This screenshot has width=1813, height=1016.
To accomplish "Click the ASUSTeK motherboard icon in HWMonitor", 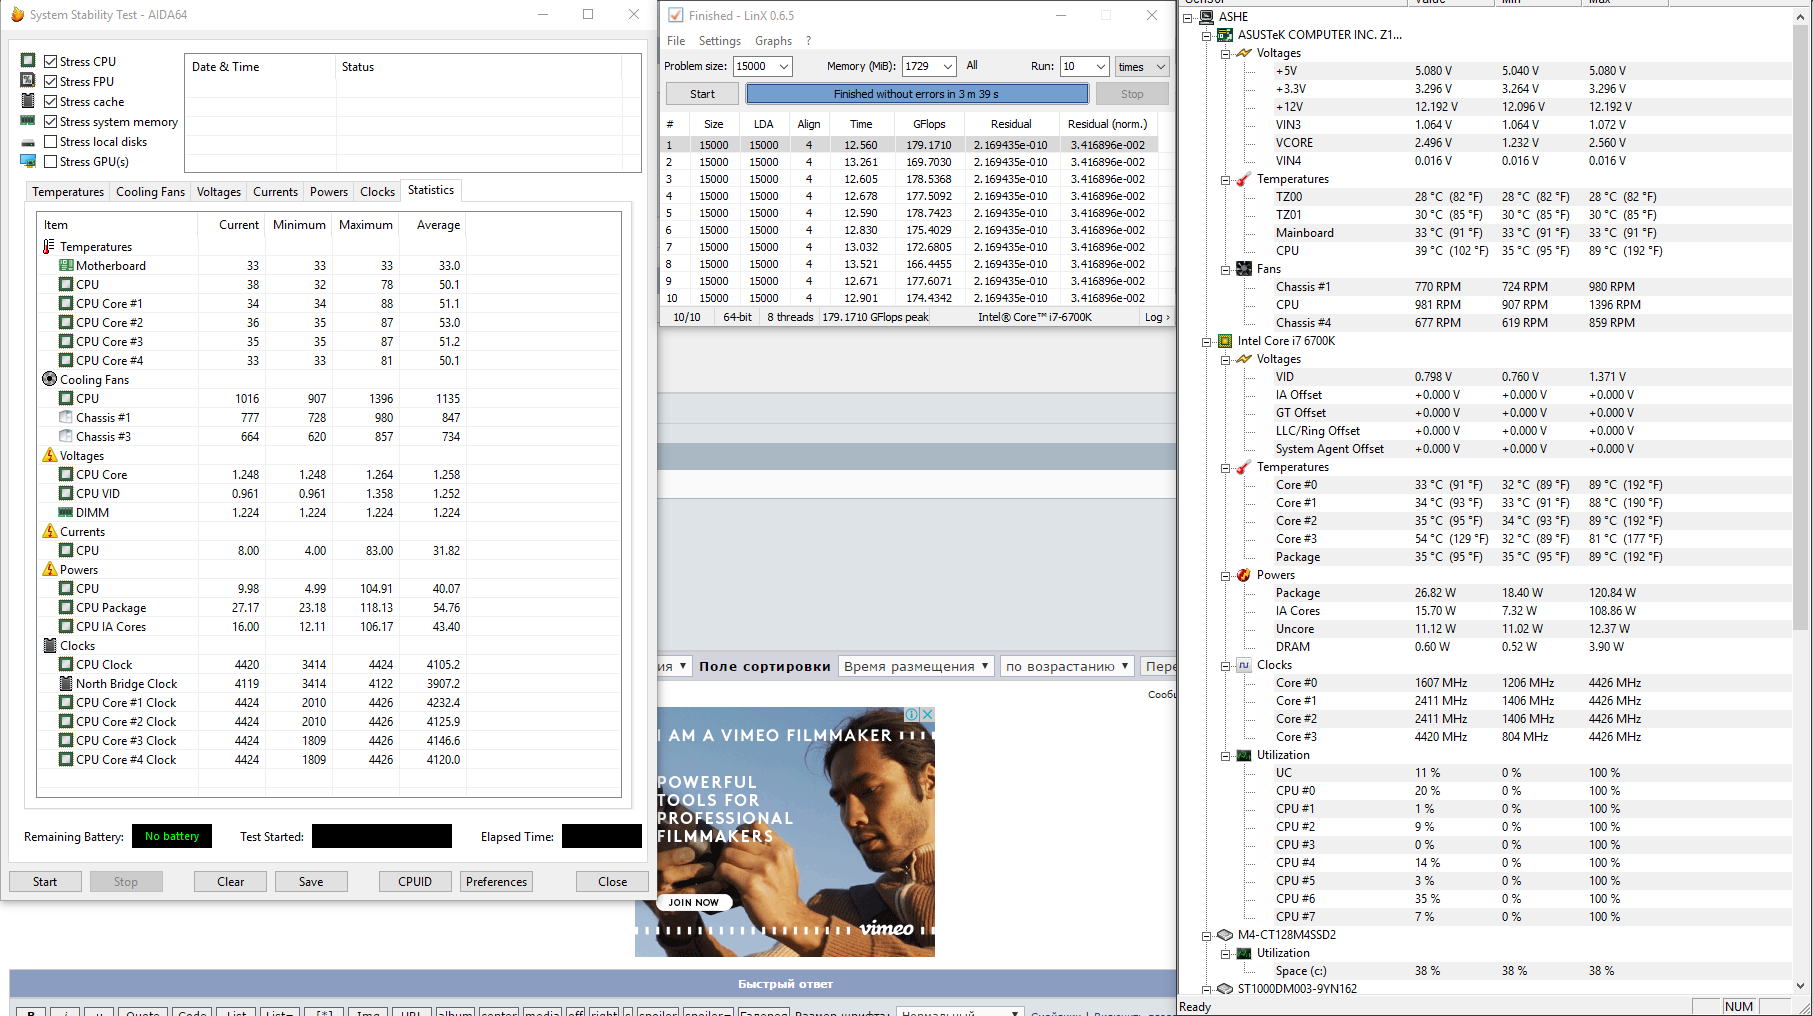I will (x=1225, y=35).
